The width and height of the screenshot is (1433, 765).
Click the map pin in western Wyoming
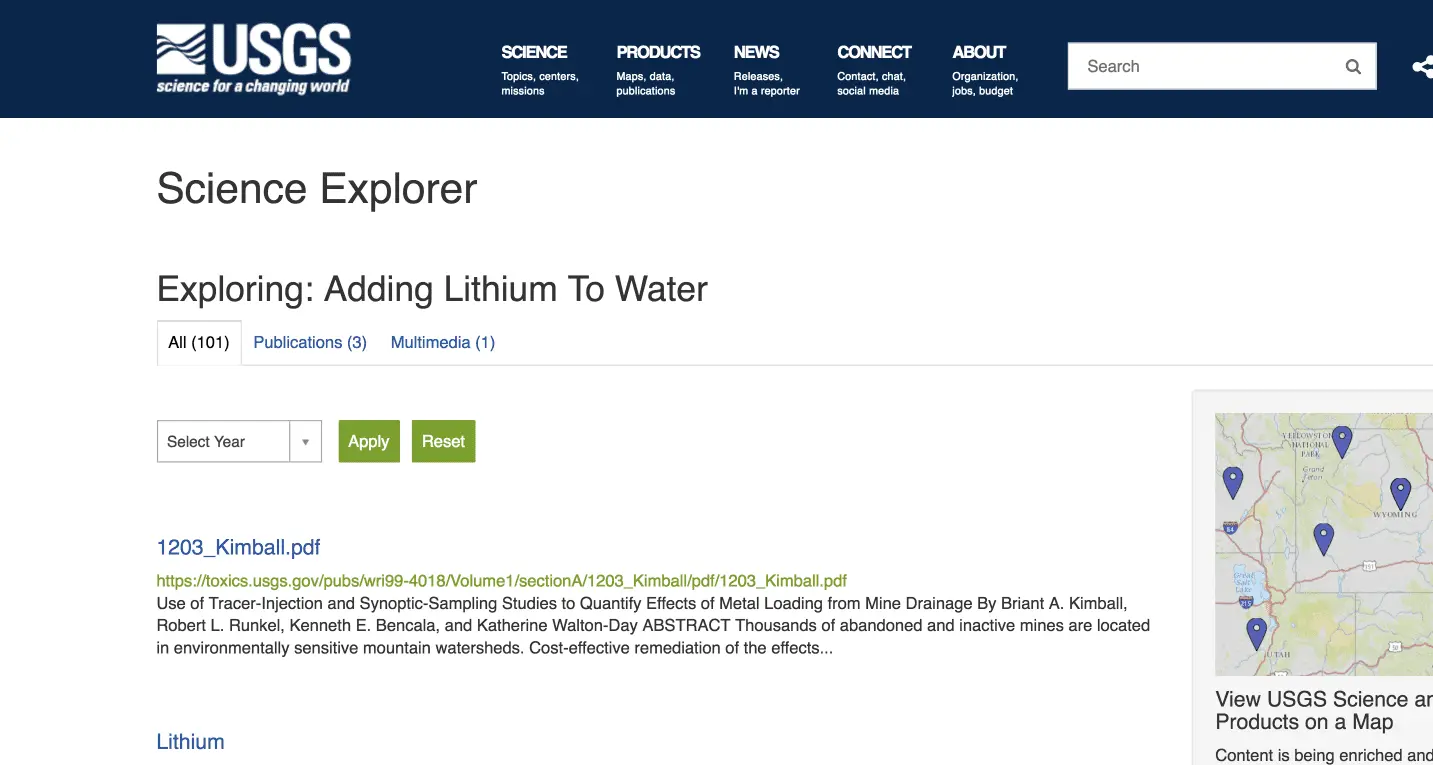[x=1323, y=538]
